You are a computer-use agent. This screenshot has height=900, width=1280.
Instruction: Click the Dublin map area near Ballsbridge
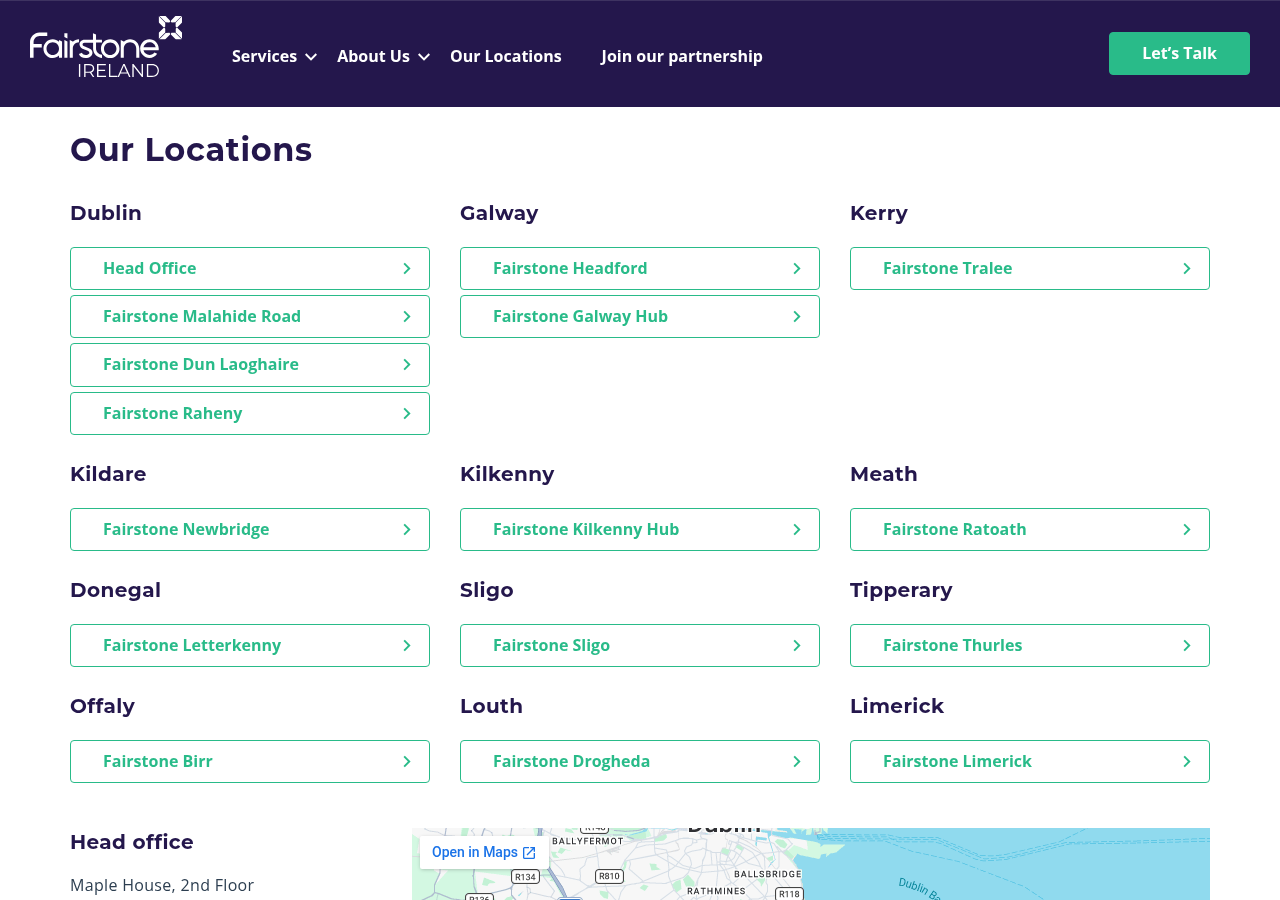click(x=767, y=873)
